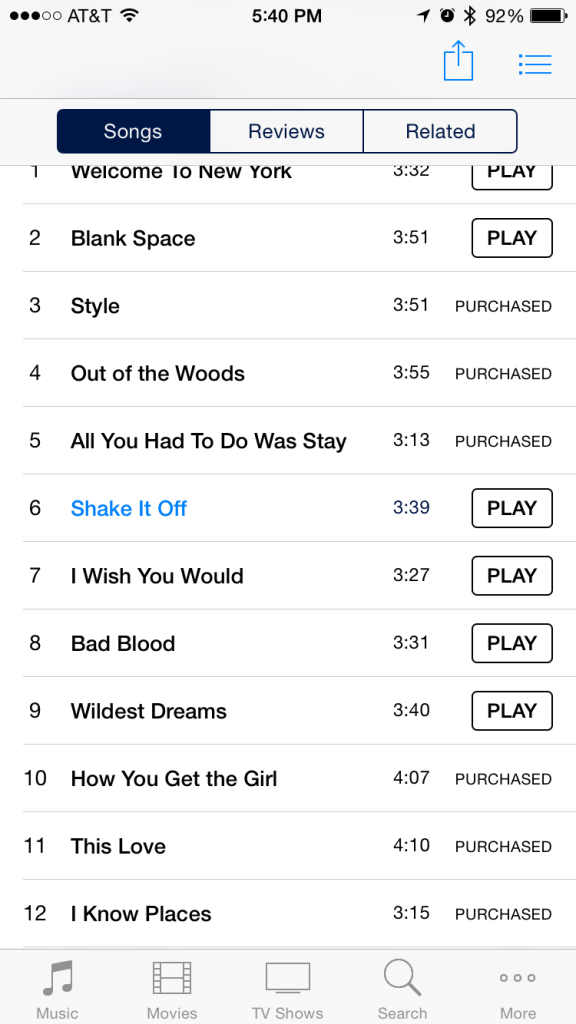Play the Blank Space track
The image size is (576, 1024).
[512, 238]
